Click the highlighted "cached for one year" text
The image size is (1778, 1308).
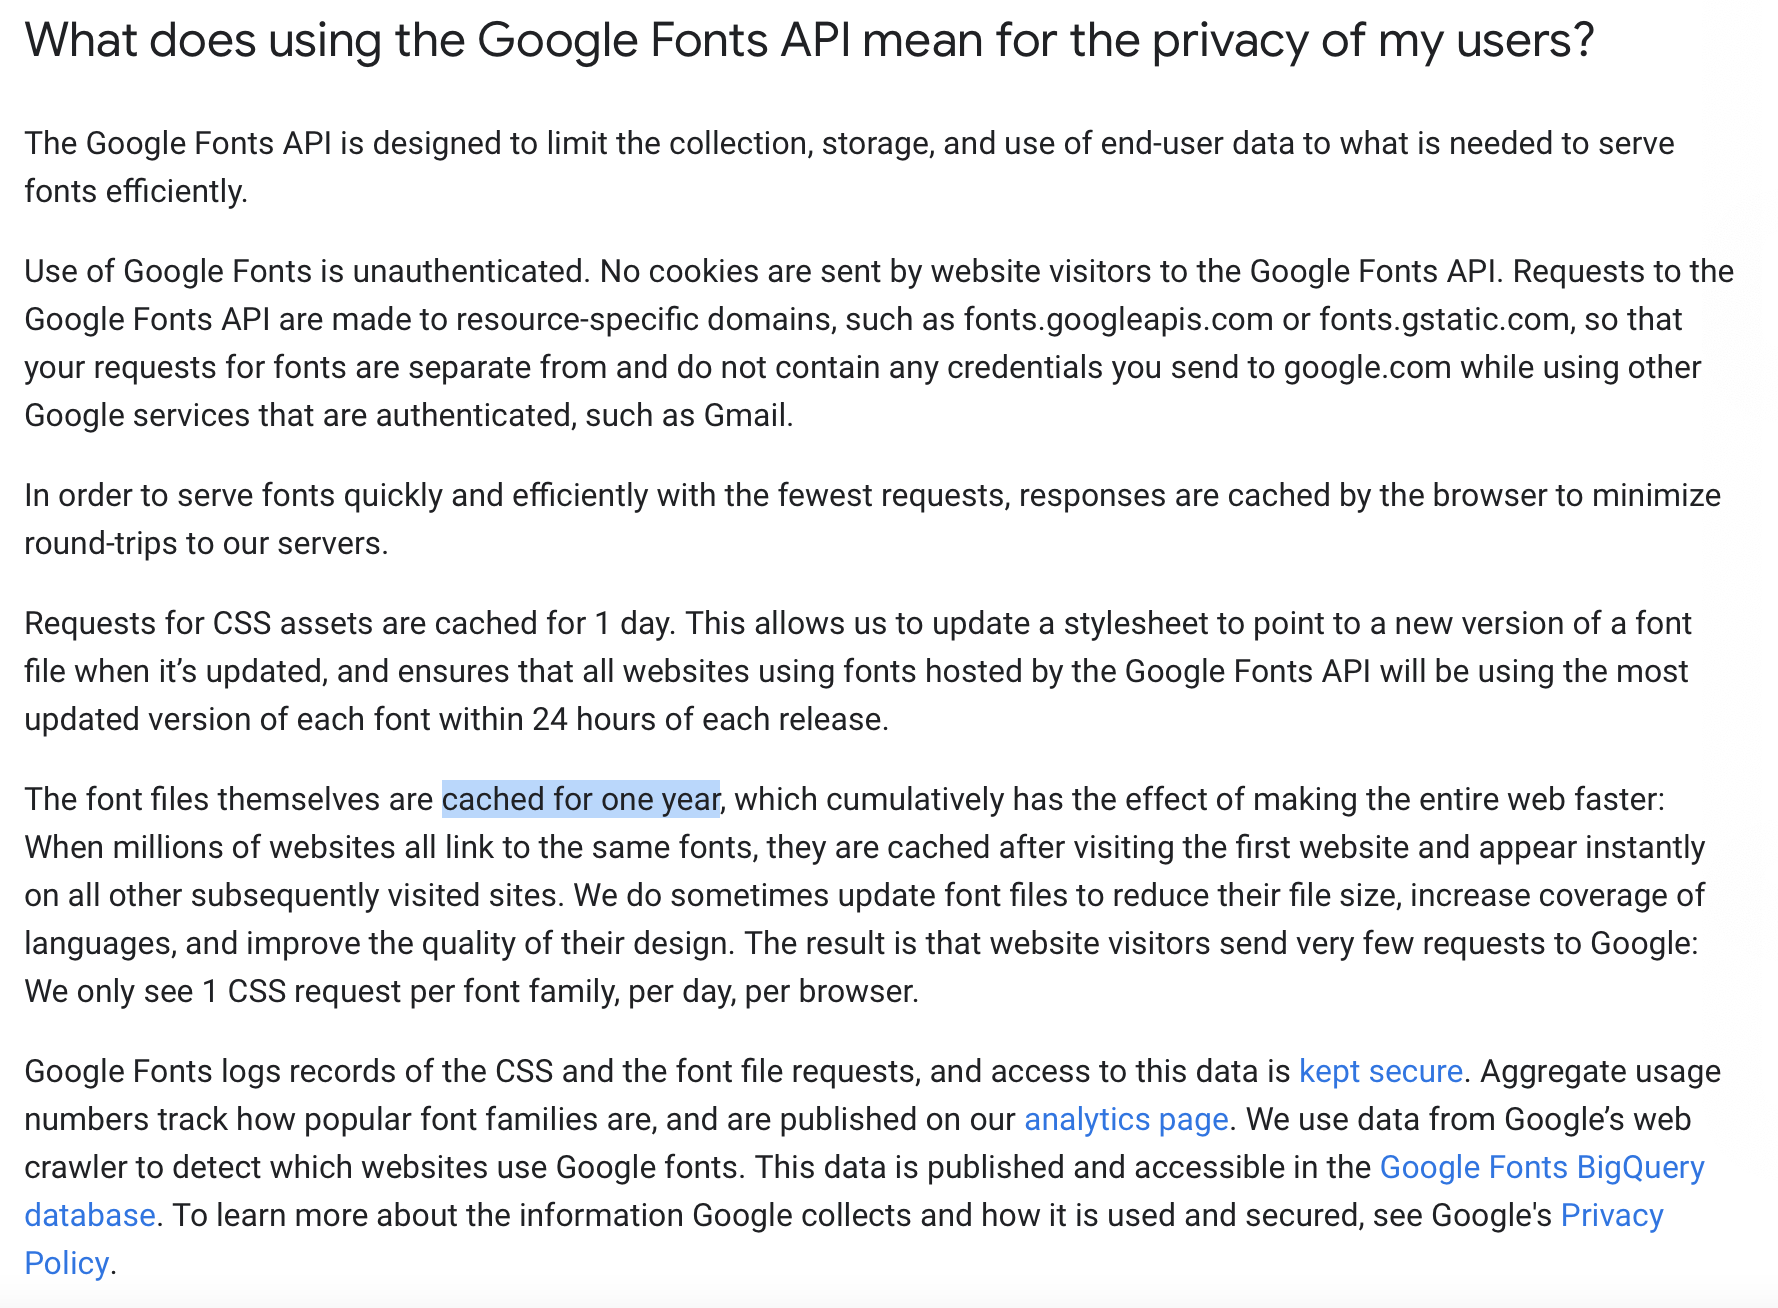tap(580, 799)
